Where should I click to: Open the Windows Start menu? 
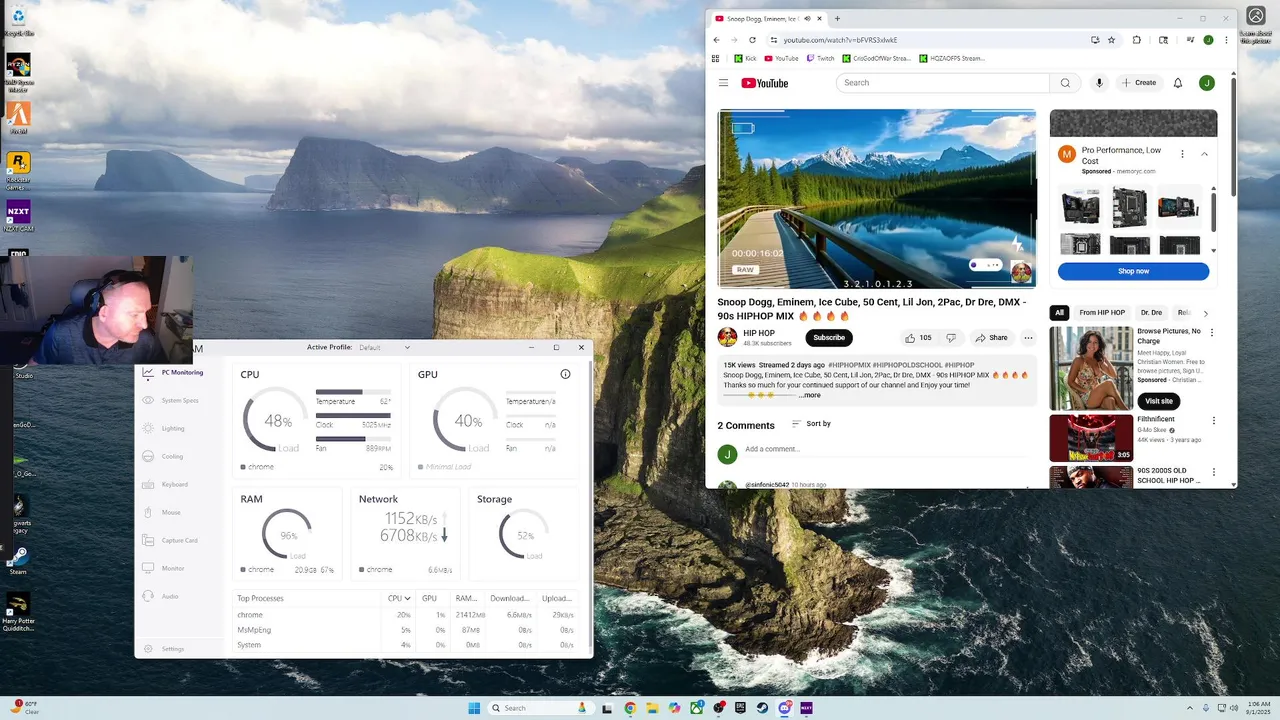coord(474,708)
